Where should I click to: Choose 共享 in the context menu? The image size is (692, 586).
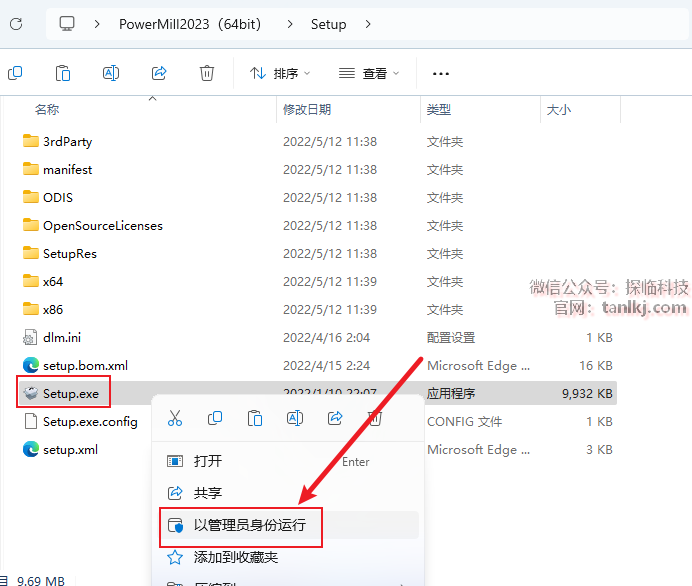point(288,493)
